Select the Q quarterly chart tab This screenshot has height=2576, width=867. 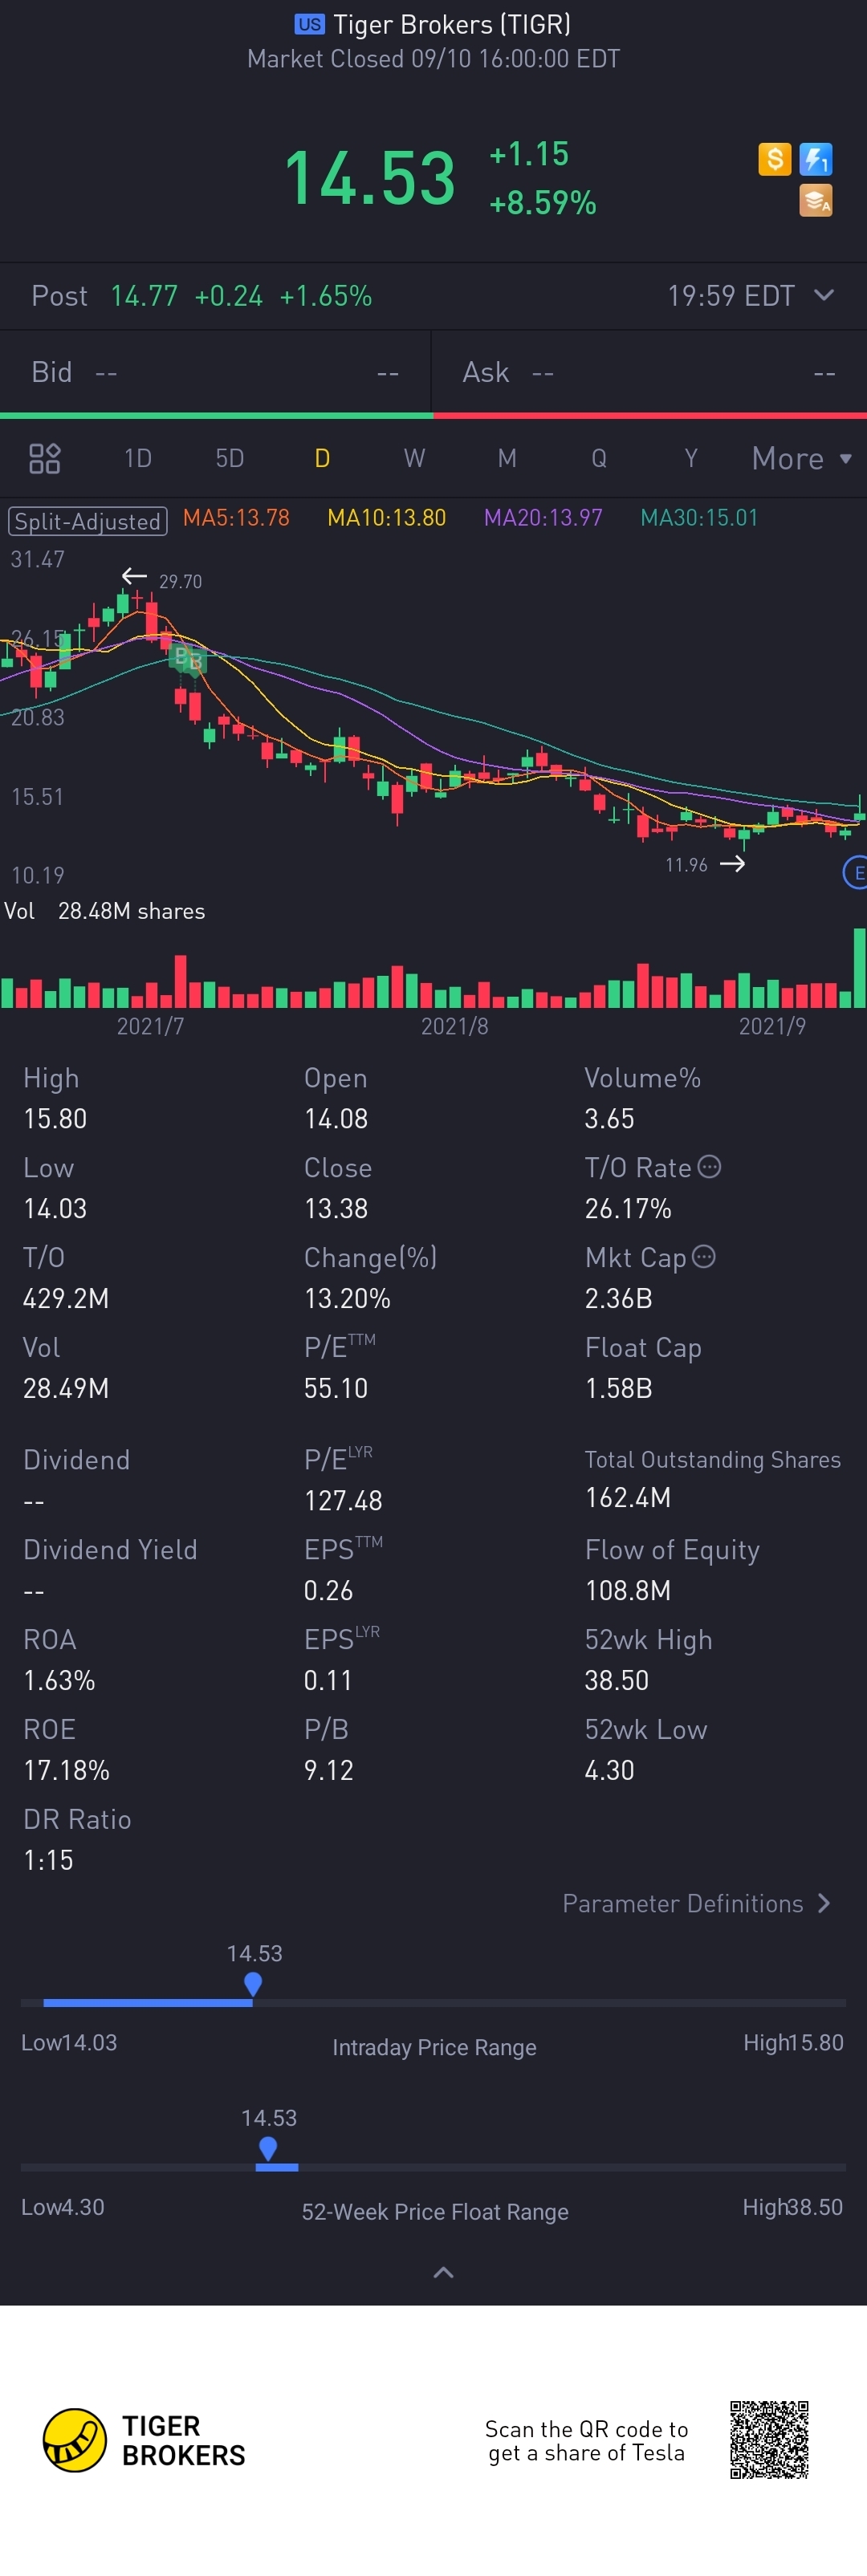pos(599,458)
